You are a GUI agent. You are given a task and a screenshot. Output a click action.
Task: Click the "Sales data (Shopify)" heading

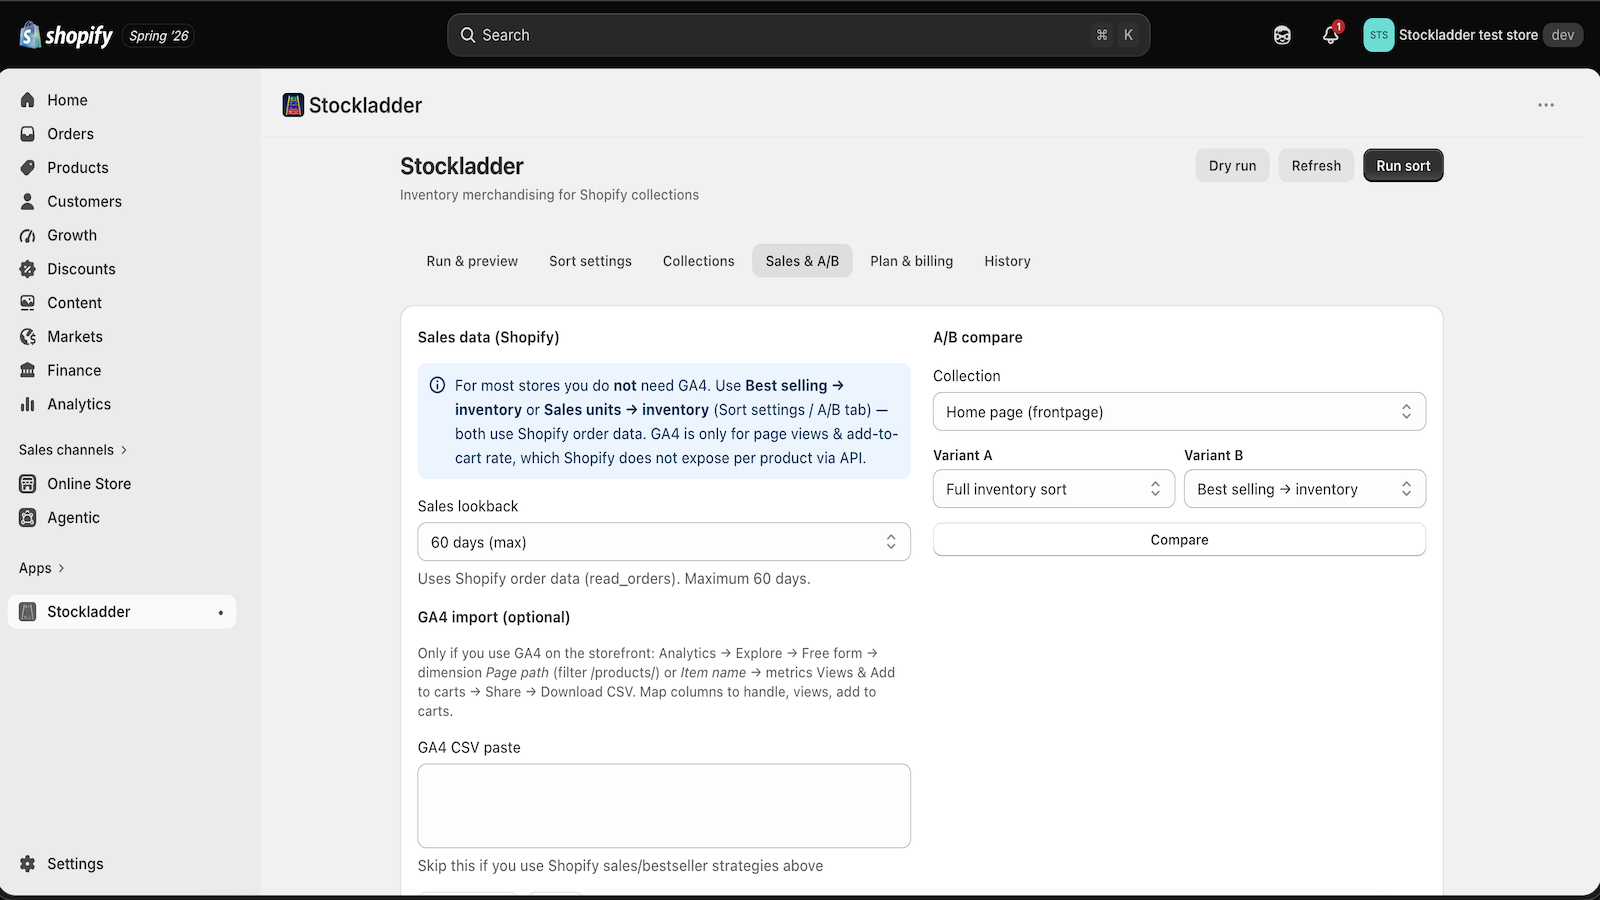click(x=489, y=337)
